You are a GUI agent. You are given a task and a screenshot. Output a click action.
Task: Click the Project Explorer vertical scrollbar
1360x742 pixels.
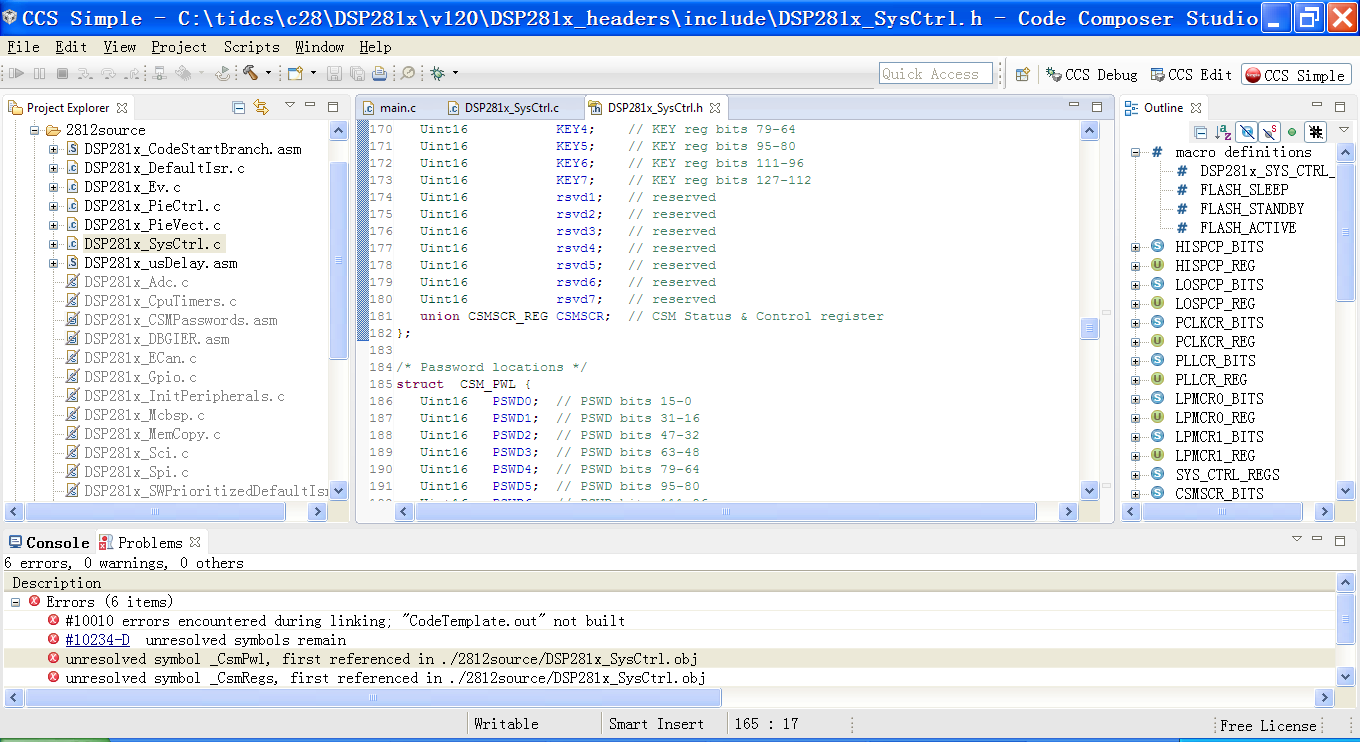click(338, 260)
